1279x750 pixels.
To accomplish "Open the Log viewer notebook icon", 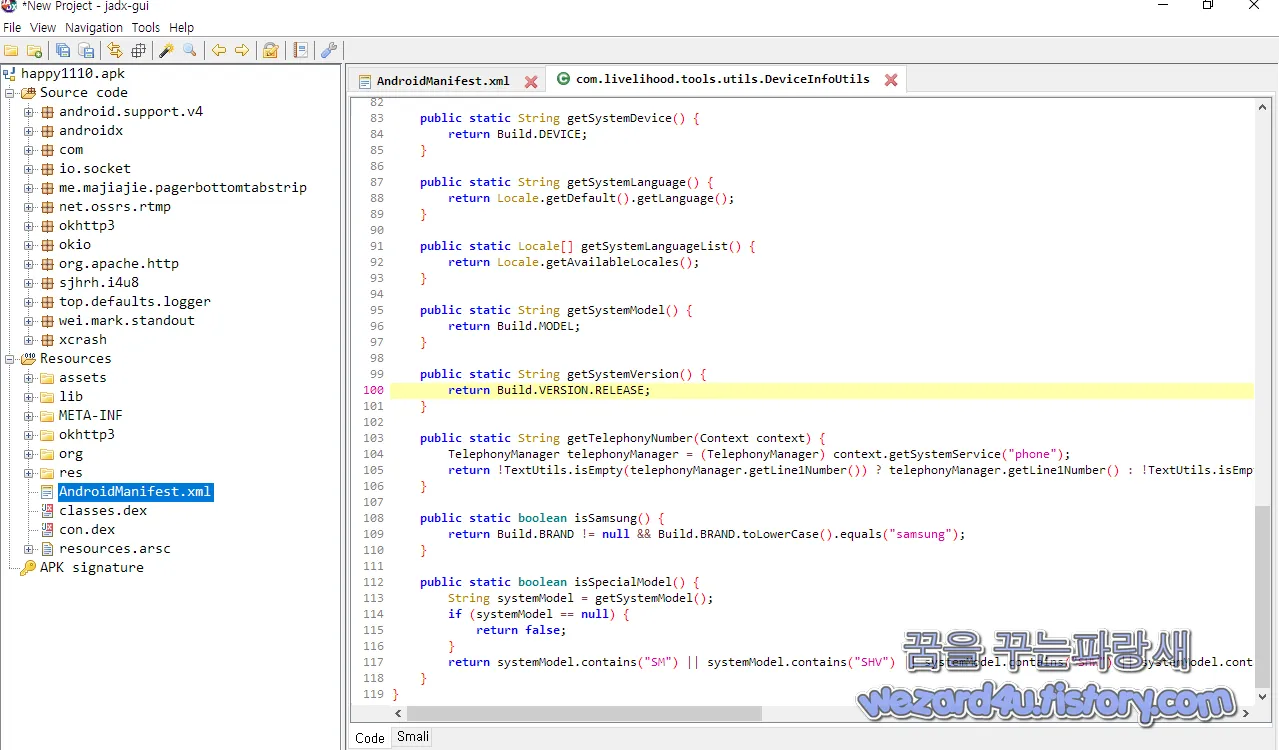I will (x=300, y=50).
